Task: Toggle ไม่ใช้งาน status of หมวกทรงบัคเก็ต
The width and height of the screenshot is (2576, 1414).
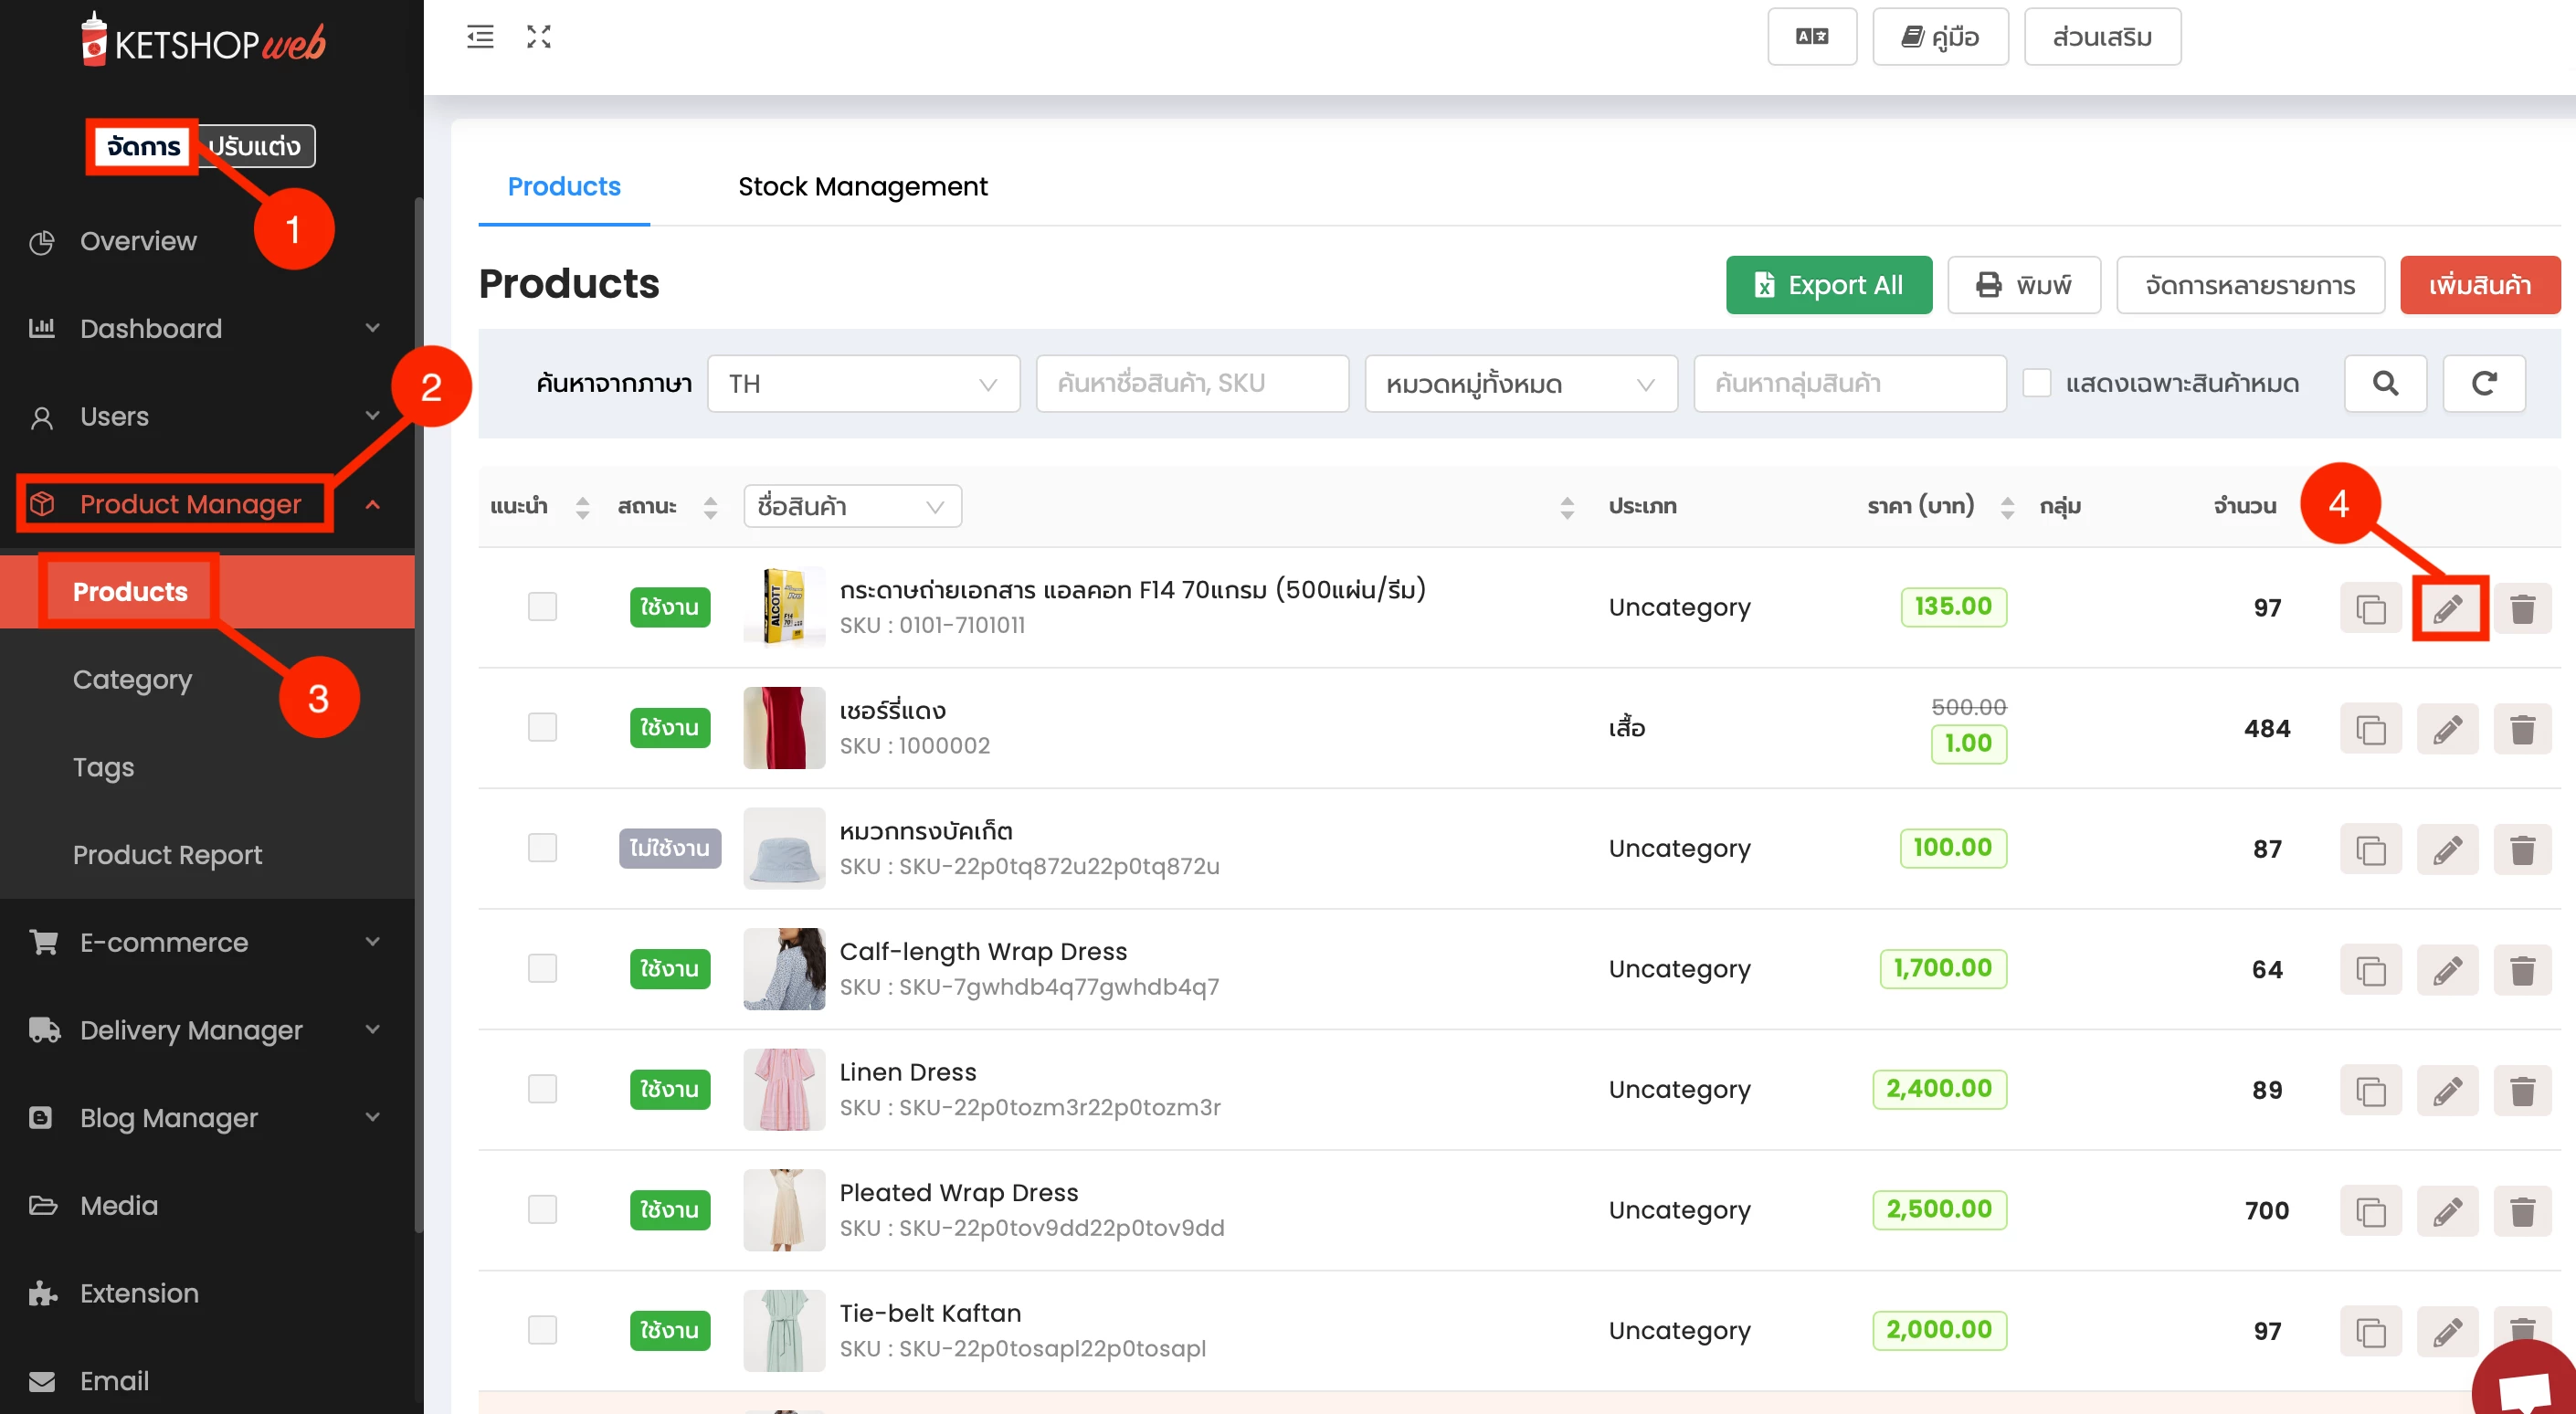Action: click(x=669, y=848)
